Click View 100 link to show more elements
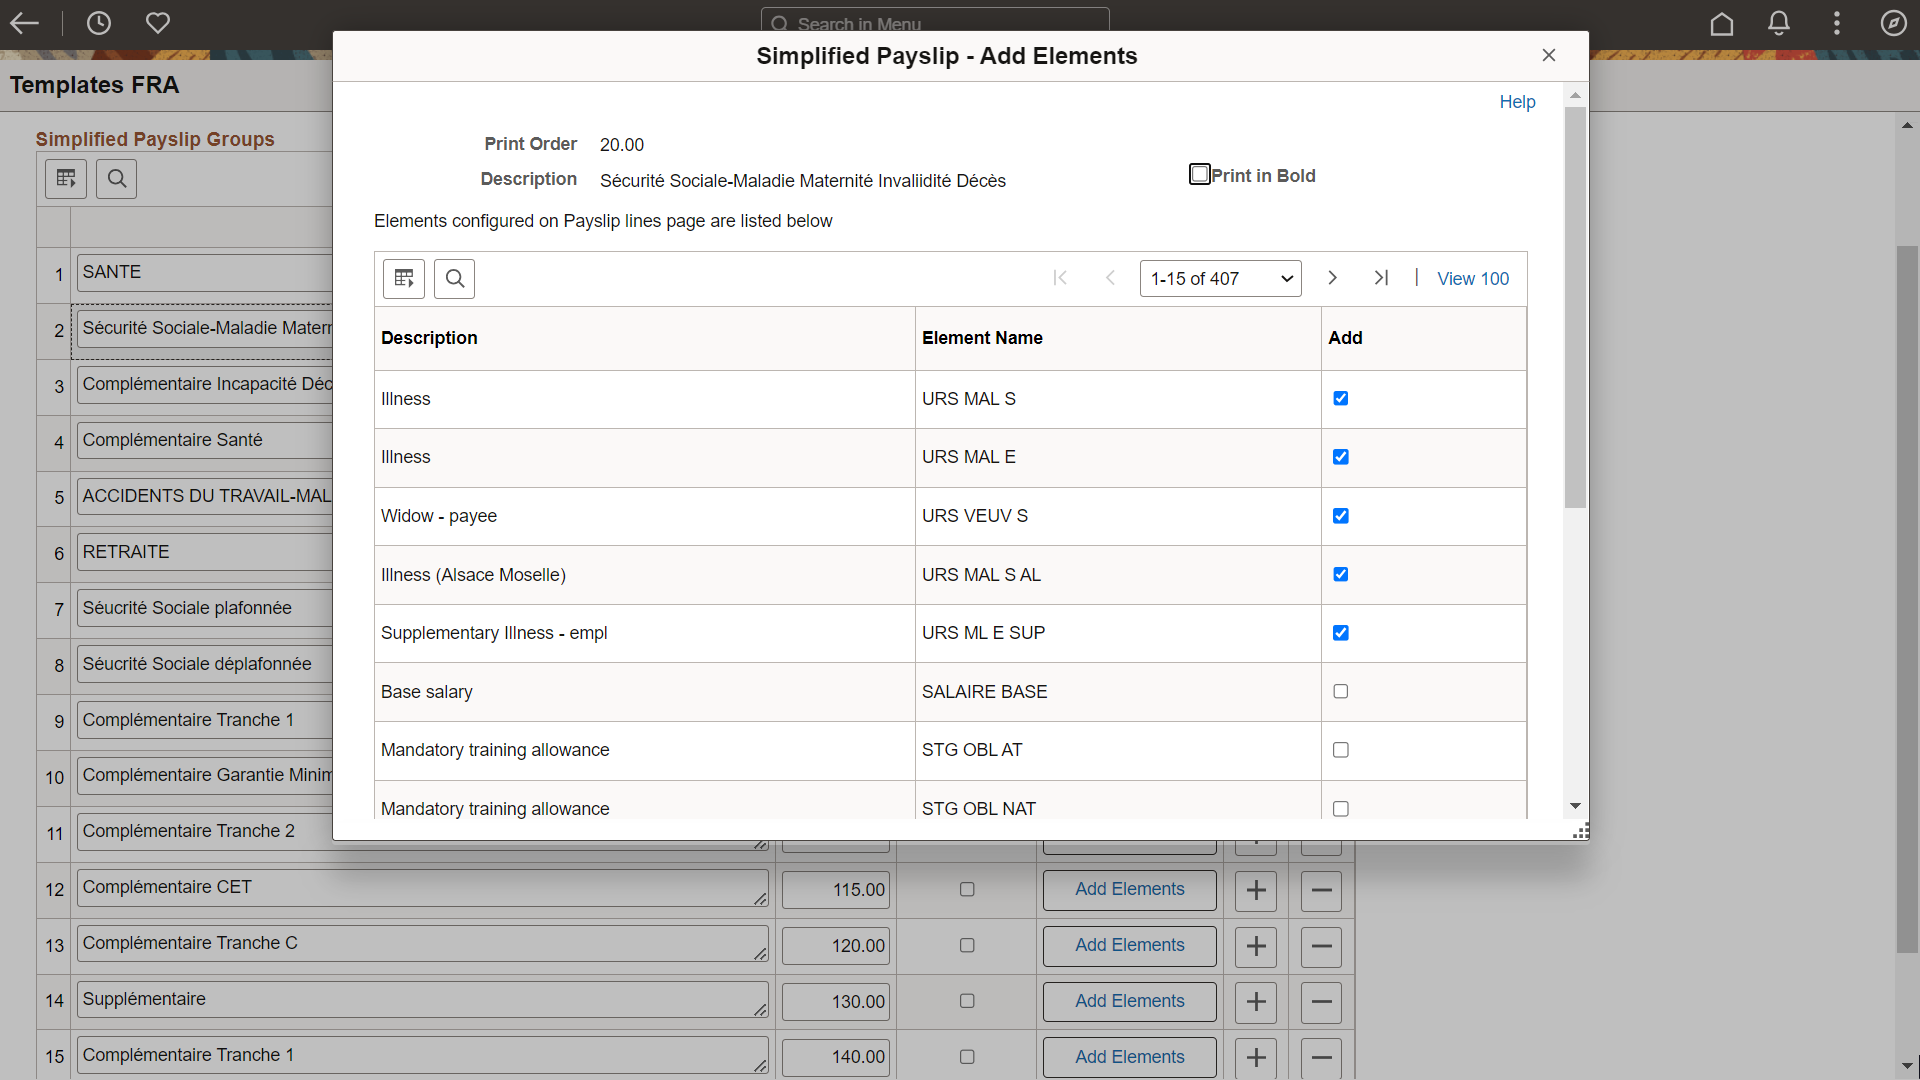 1472,278
